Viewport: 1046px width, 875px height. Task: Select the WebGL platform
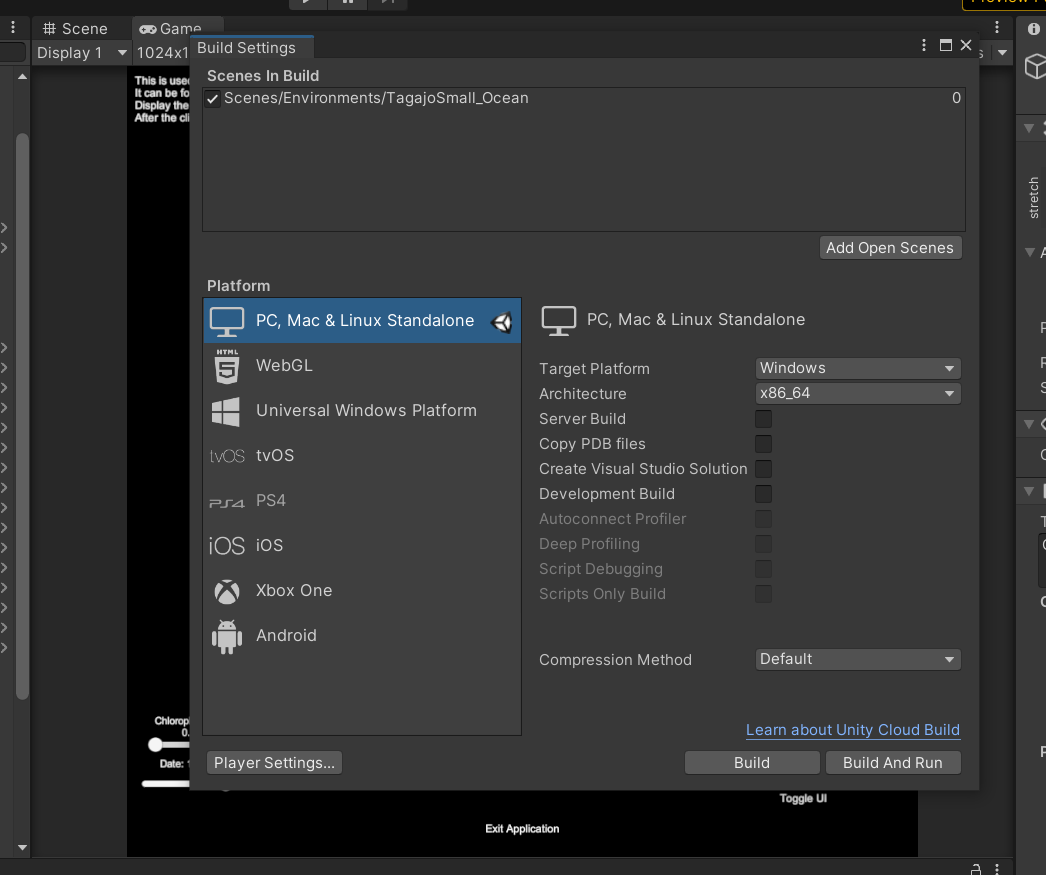pos(362,365)
